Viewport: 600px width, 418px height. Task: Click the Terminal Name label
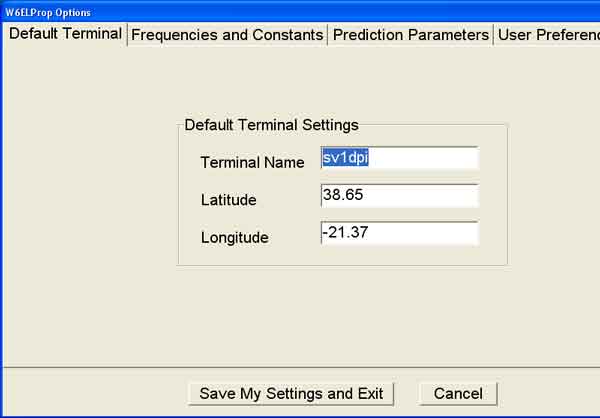tap(252, 162)
